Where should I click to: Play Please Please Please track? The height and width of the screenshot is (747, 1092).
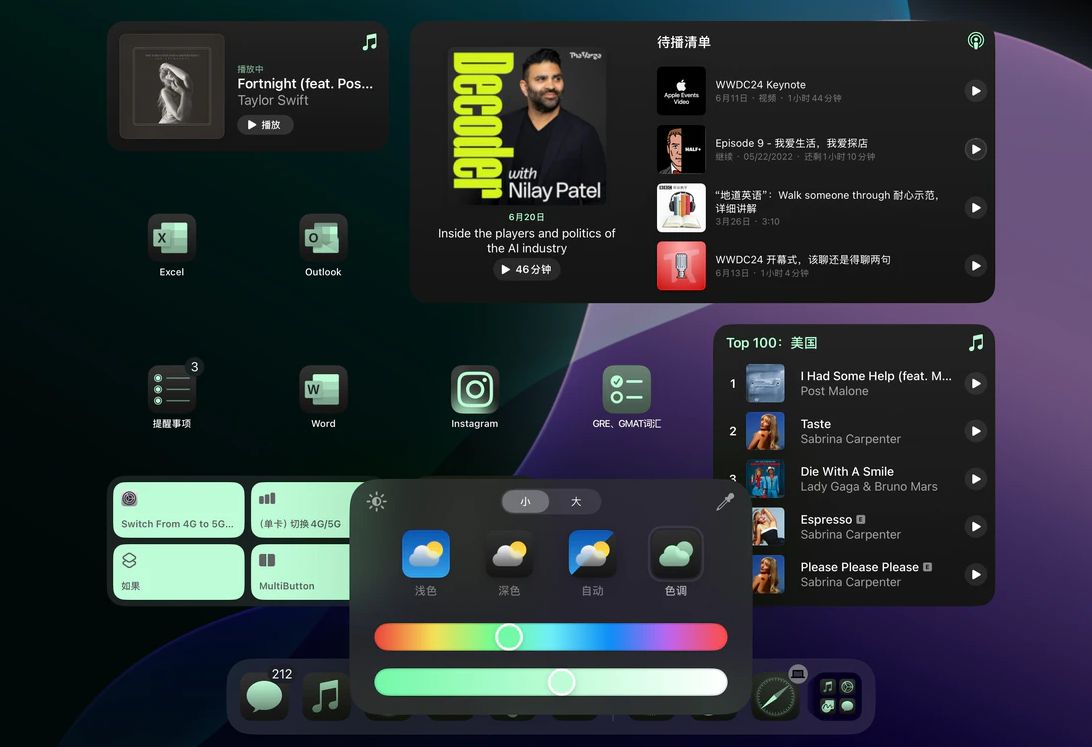[x=976, y=574]
